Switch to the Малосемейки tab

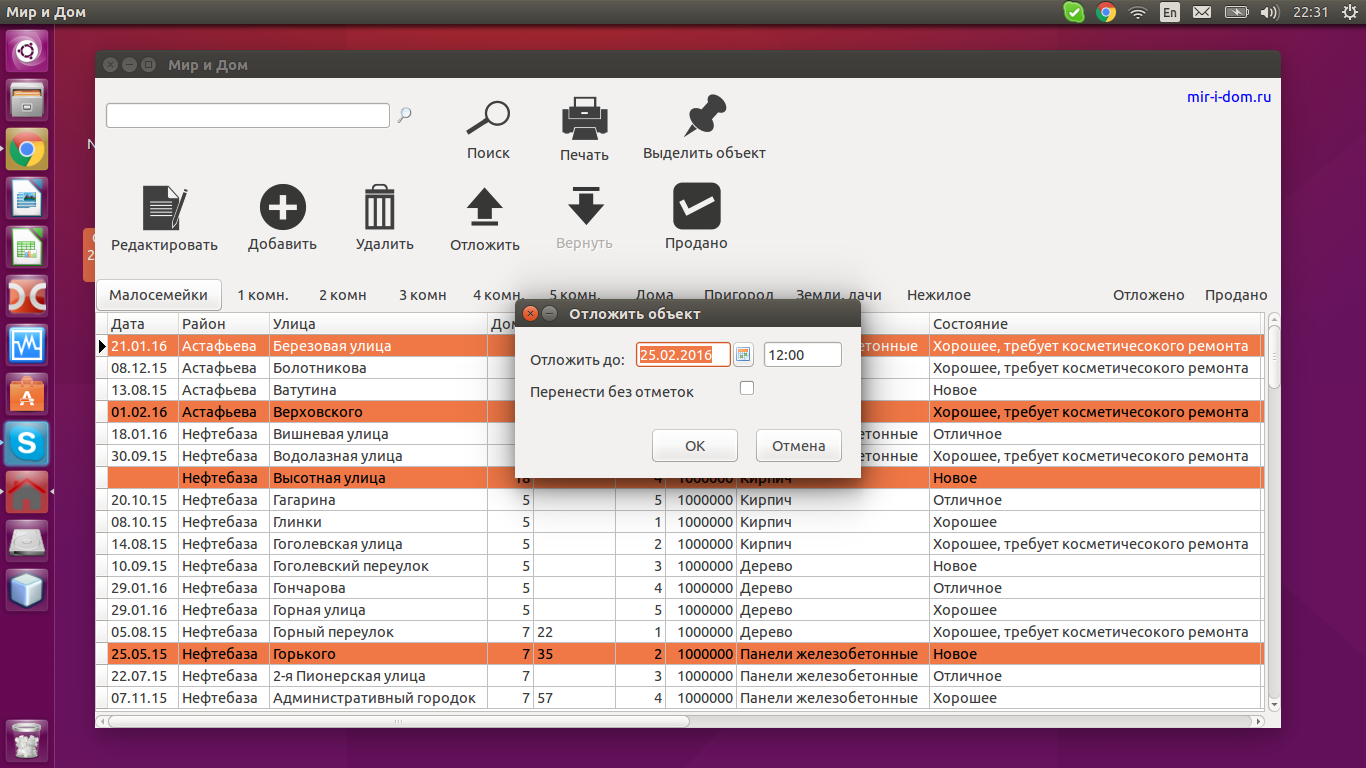click(159, 295)
